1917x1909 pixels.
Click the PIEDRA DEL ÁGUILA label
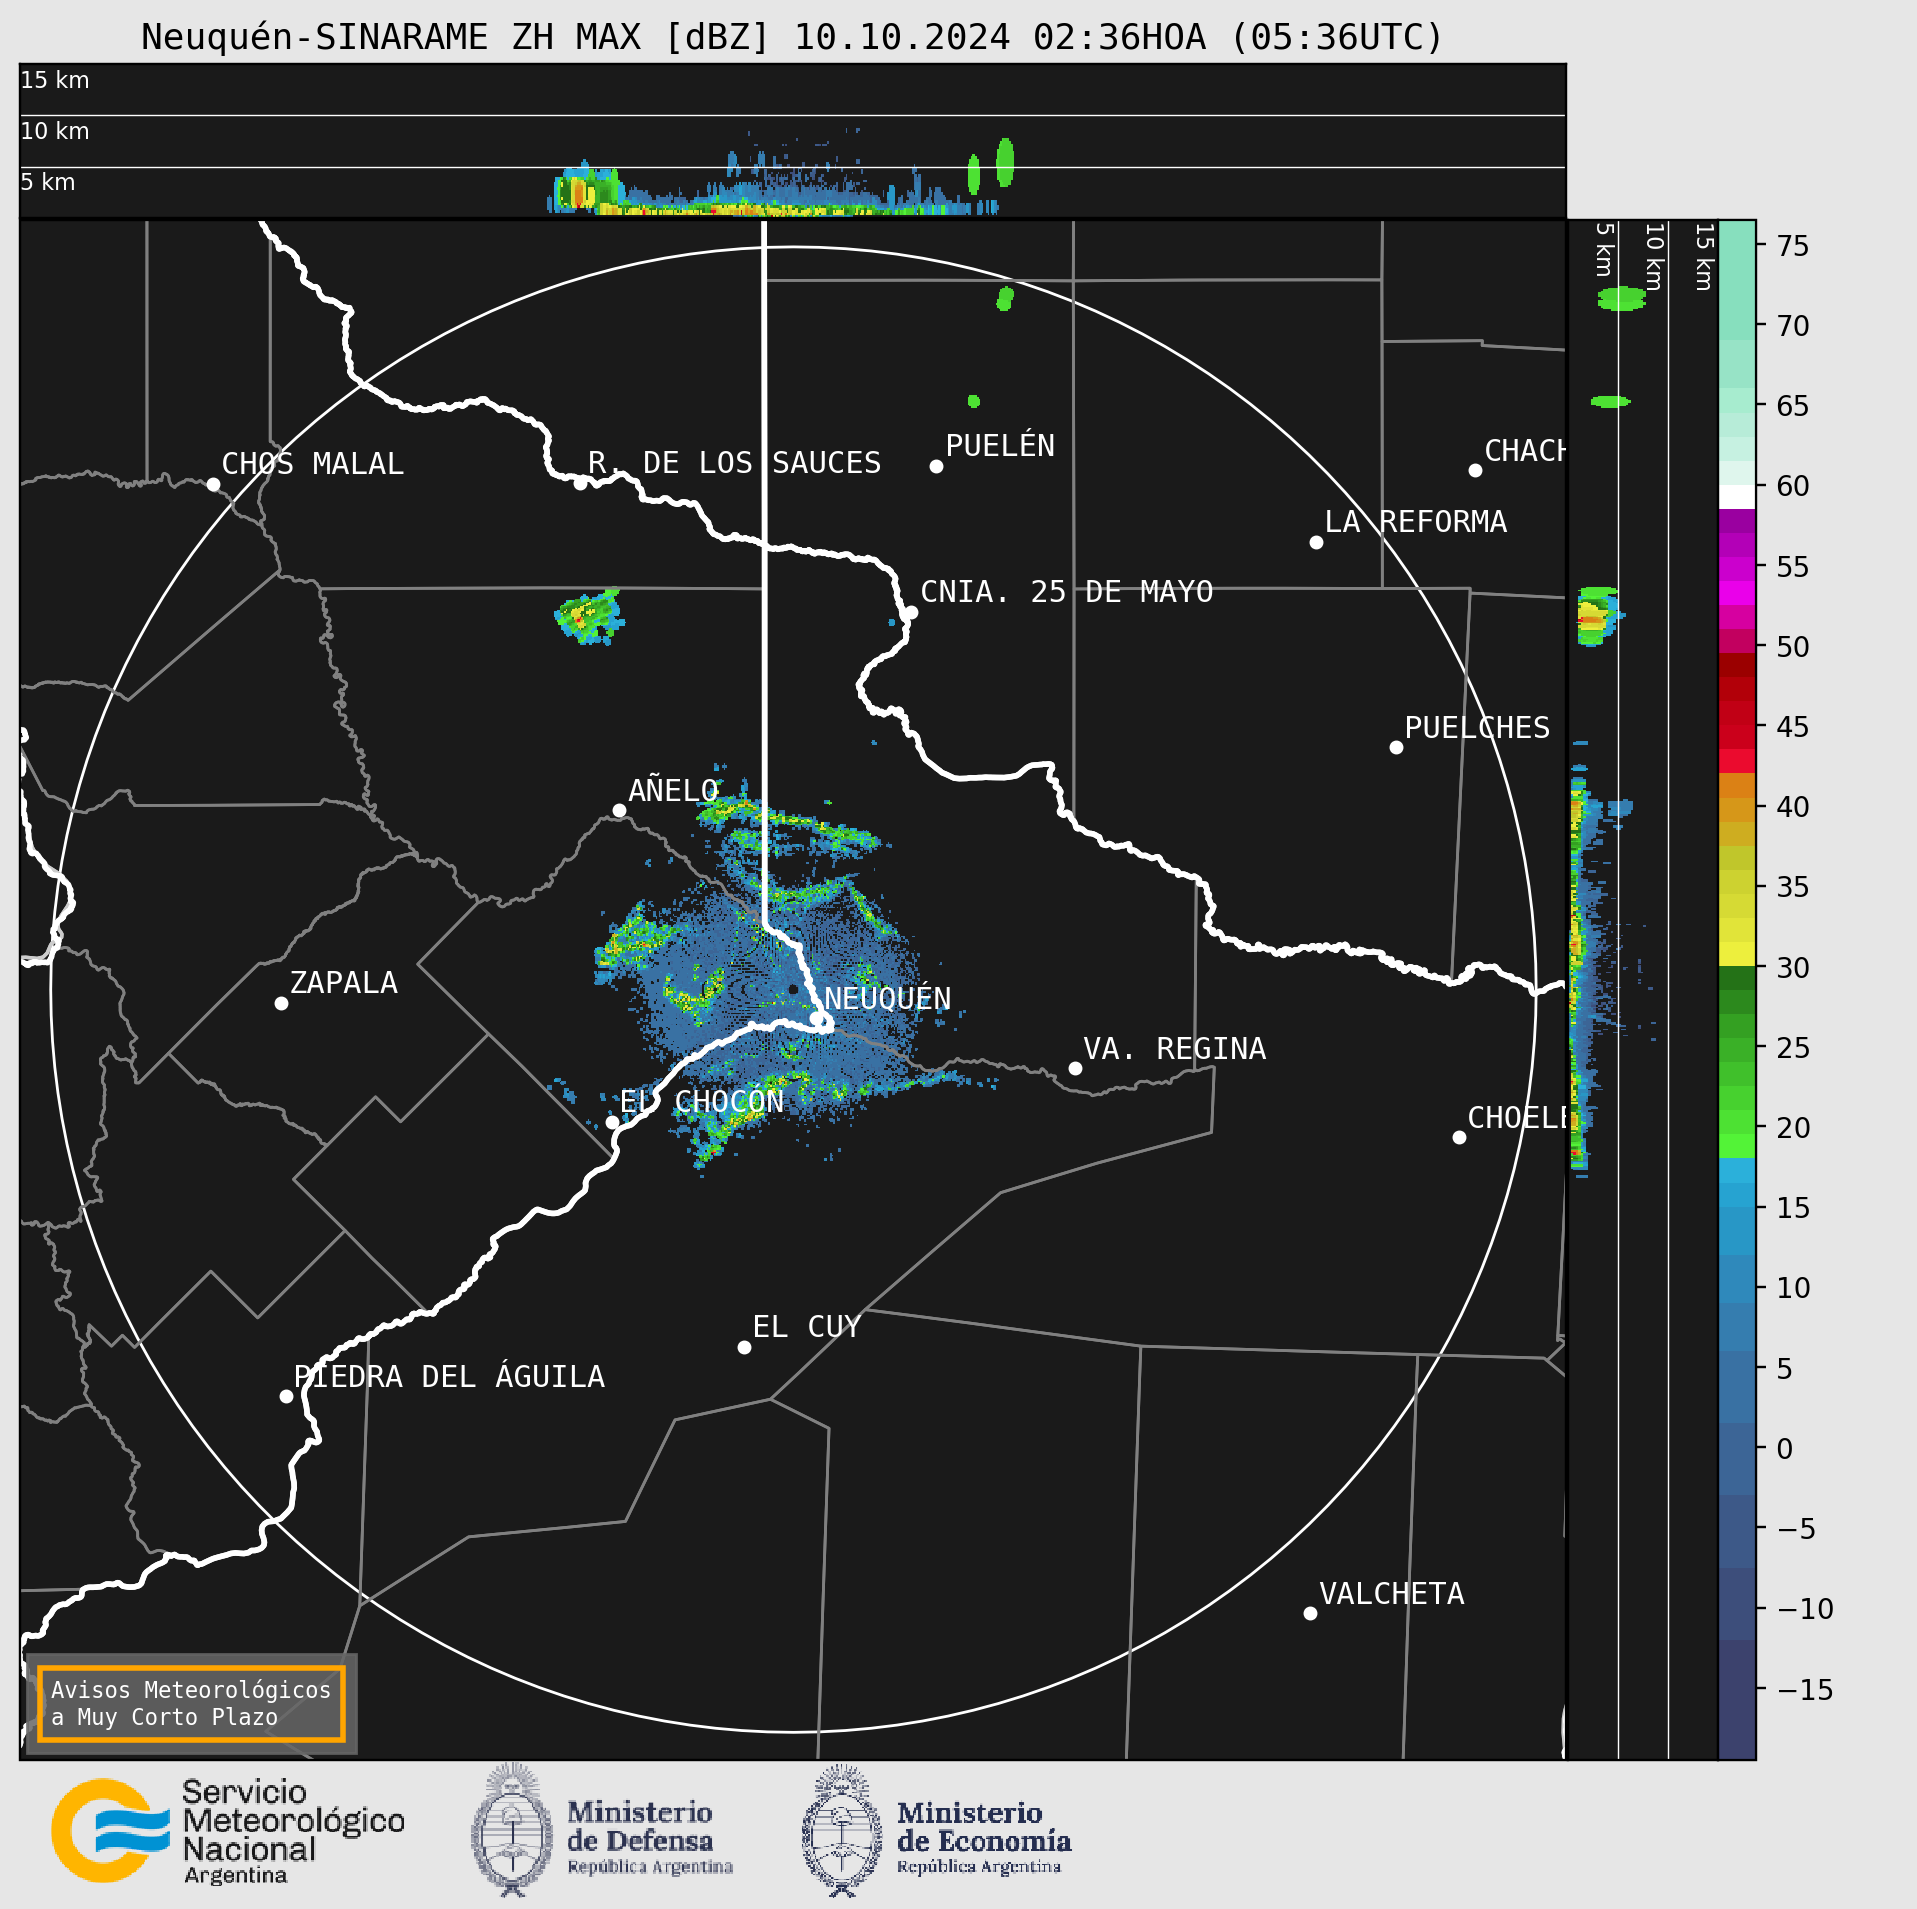449,1376
